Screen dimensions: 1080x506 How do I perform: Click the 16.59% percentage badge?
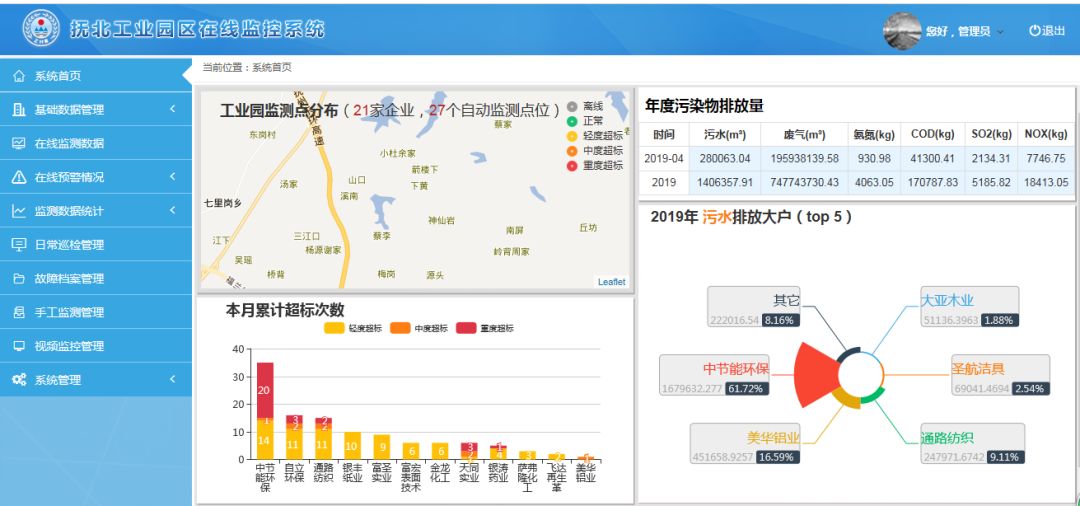778,457
